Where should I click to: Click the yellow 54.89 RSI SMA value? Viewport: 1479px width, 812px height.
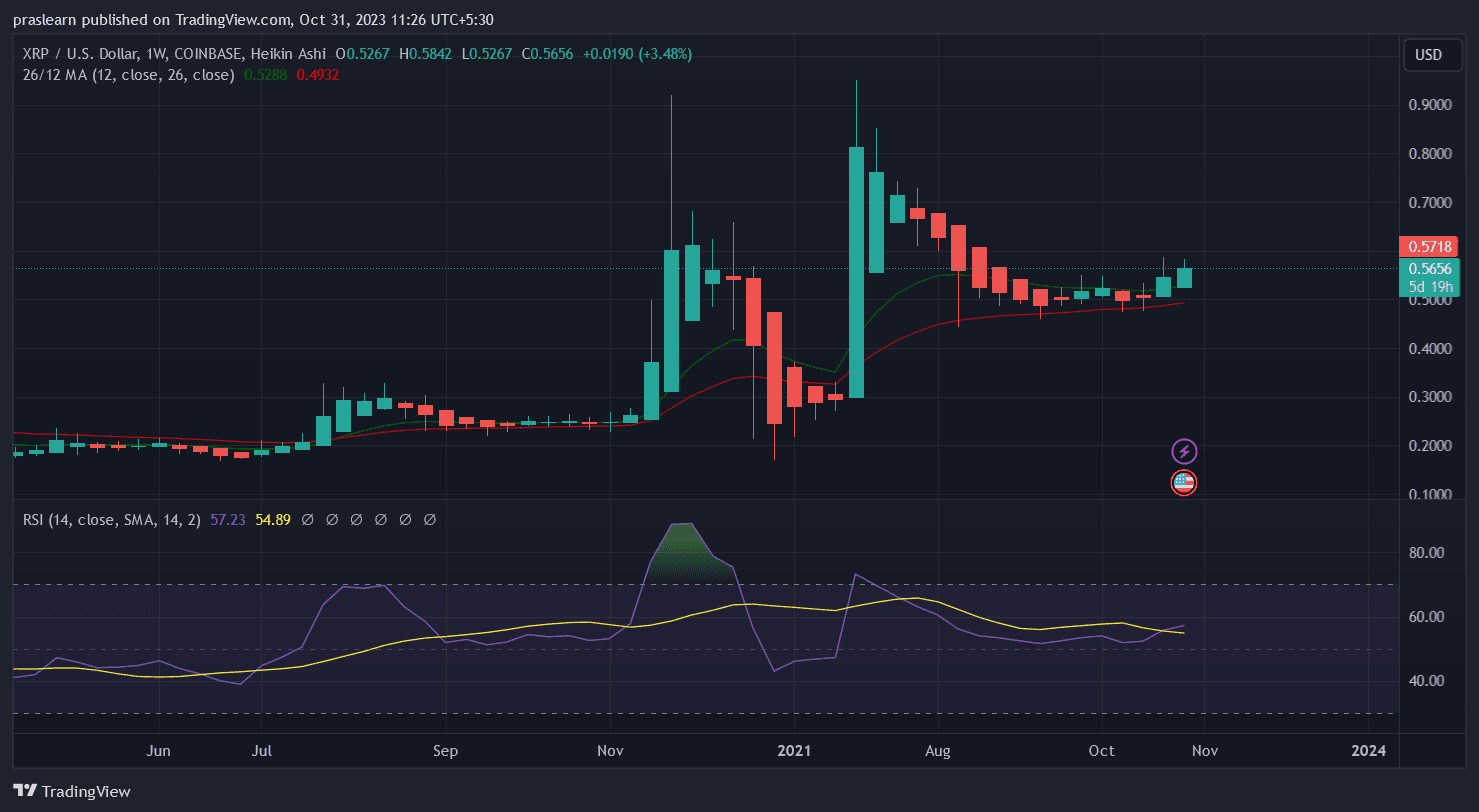tap(273, 520)
